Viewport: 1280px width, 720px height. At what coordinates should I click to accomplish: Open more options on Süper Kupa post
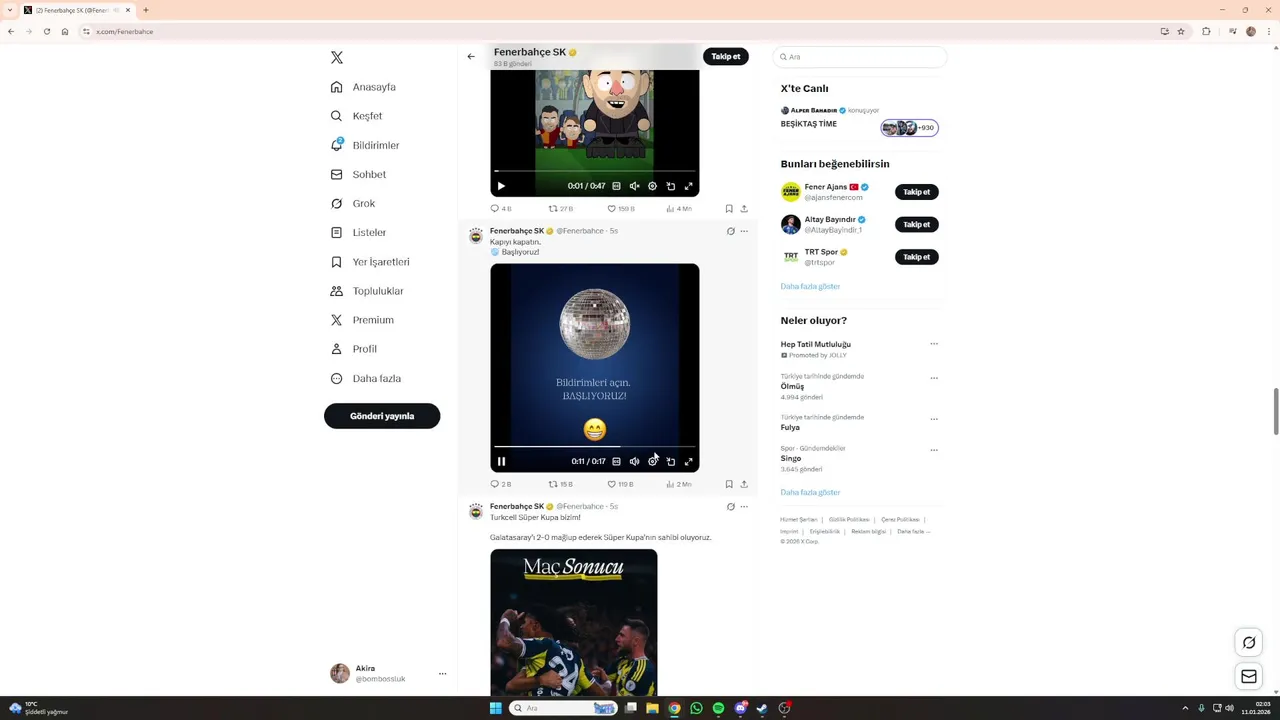point(744,507)
